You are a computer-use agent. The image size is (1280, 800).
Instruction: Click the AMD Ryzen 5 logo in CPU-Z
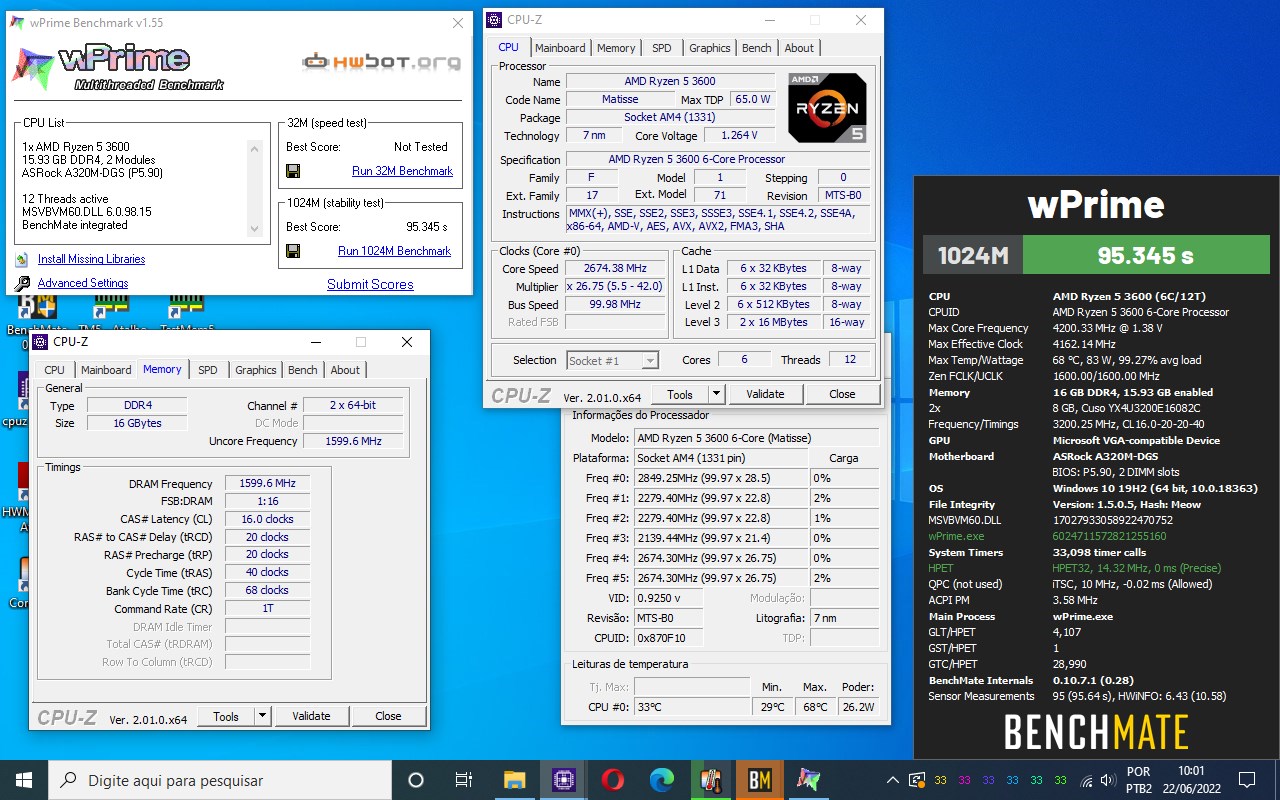827,107
